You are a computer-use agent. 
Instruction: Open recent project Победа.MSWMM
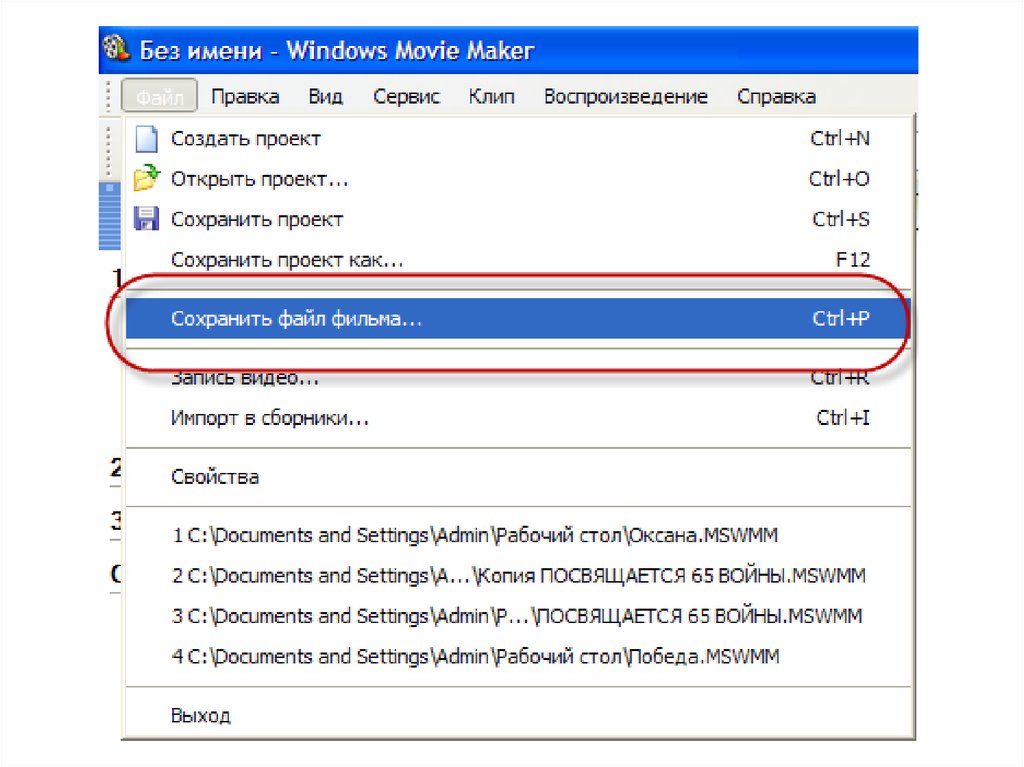point(475,656)
